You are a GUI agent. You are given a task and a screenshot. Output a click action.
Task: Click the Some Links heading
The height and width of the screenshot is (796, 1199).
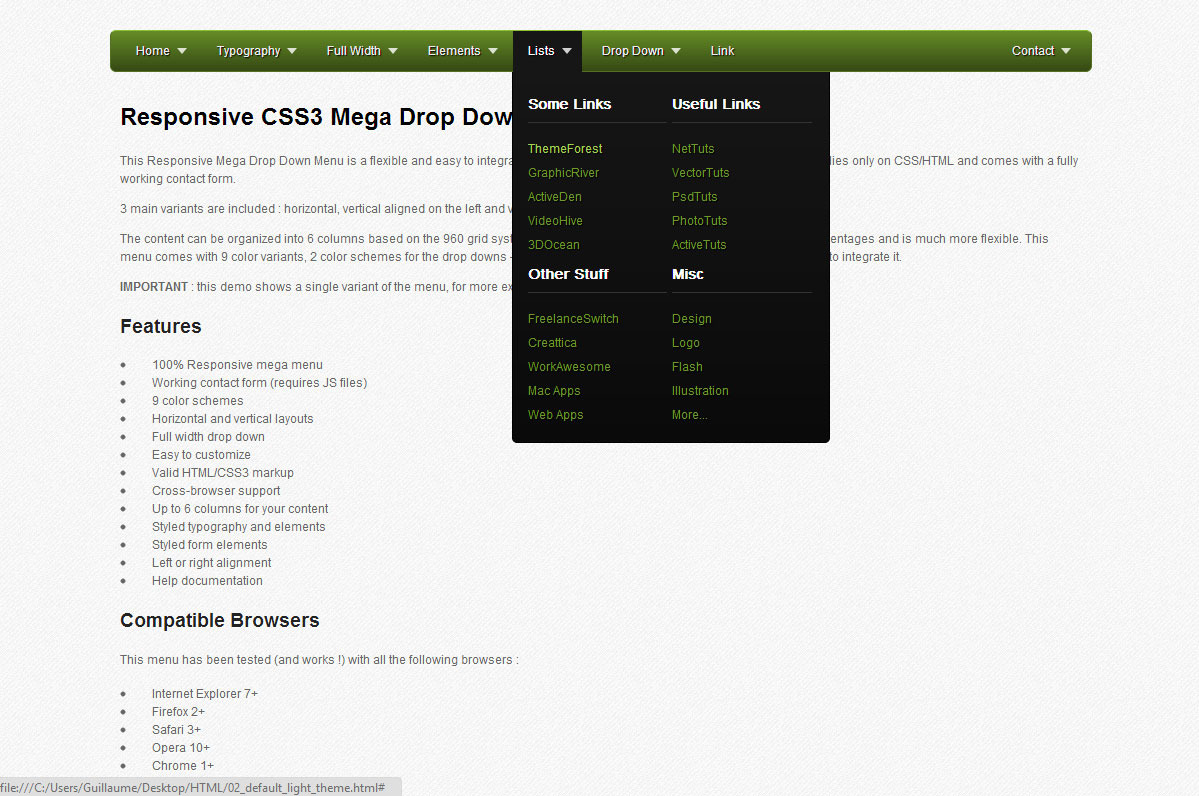coord(570,104)
